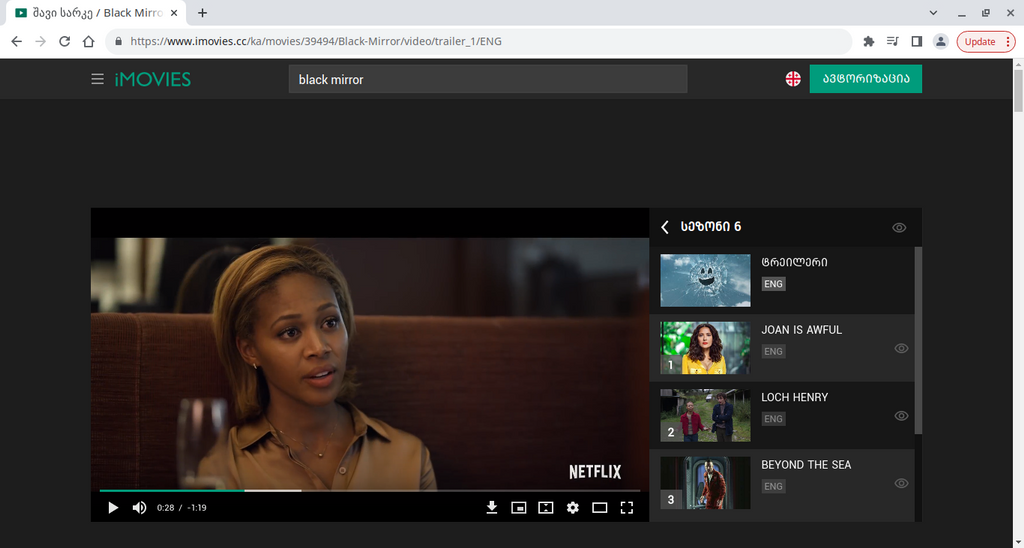The image size is (1024, 548).
Task: Open the media controls icon in toolbar
Action: pos(893,41)
